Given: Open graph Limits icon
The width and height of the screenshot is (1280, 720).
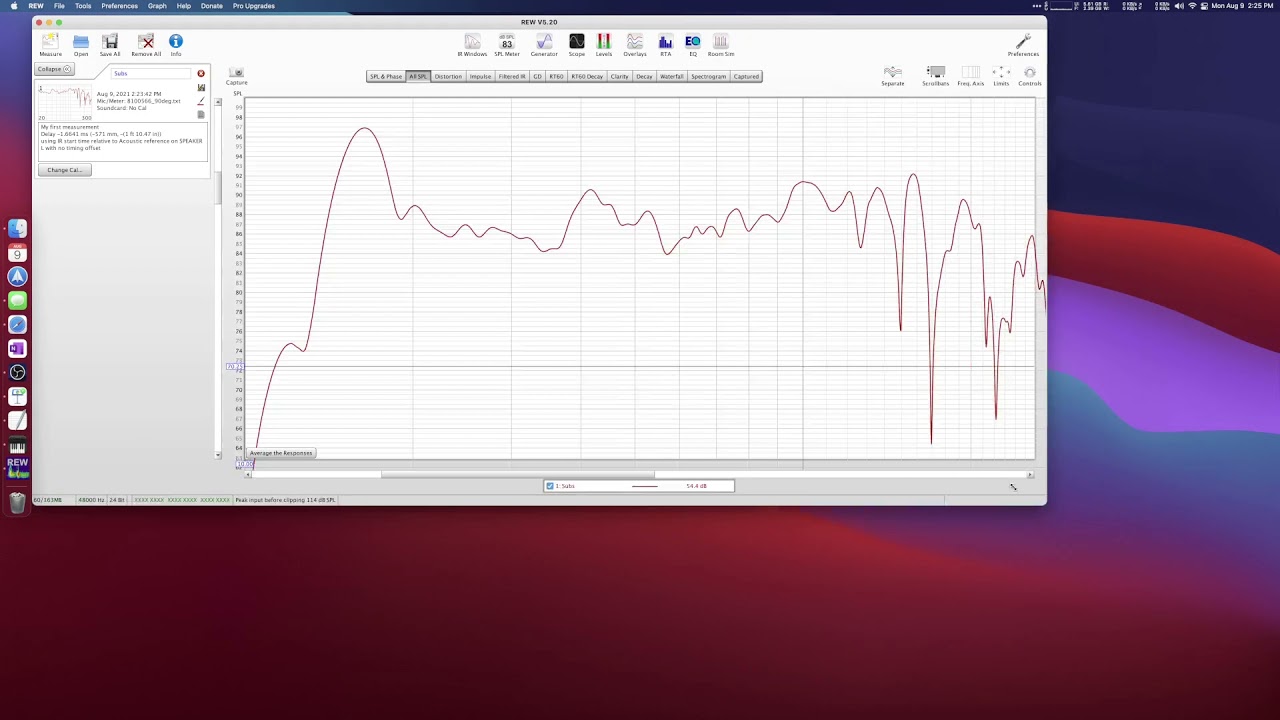Looking at the screenshot, I should [1001, 73].
